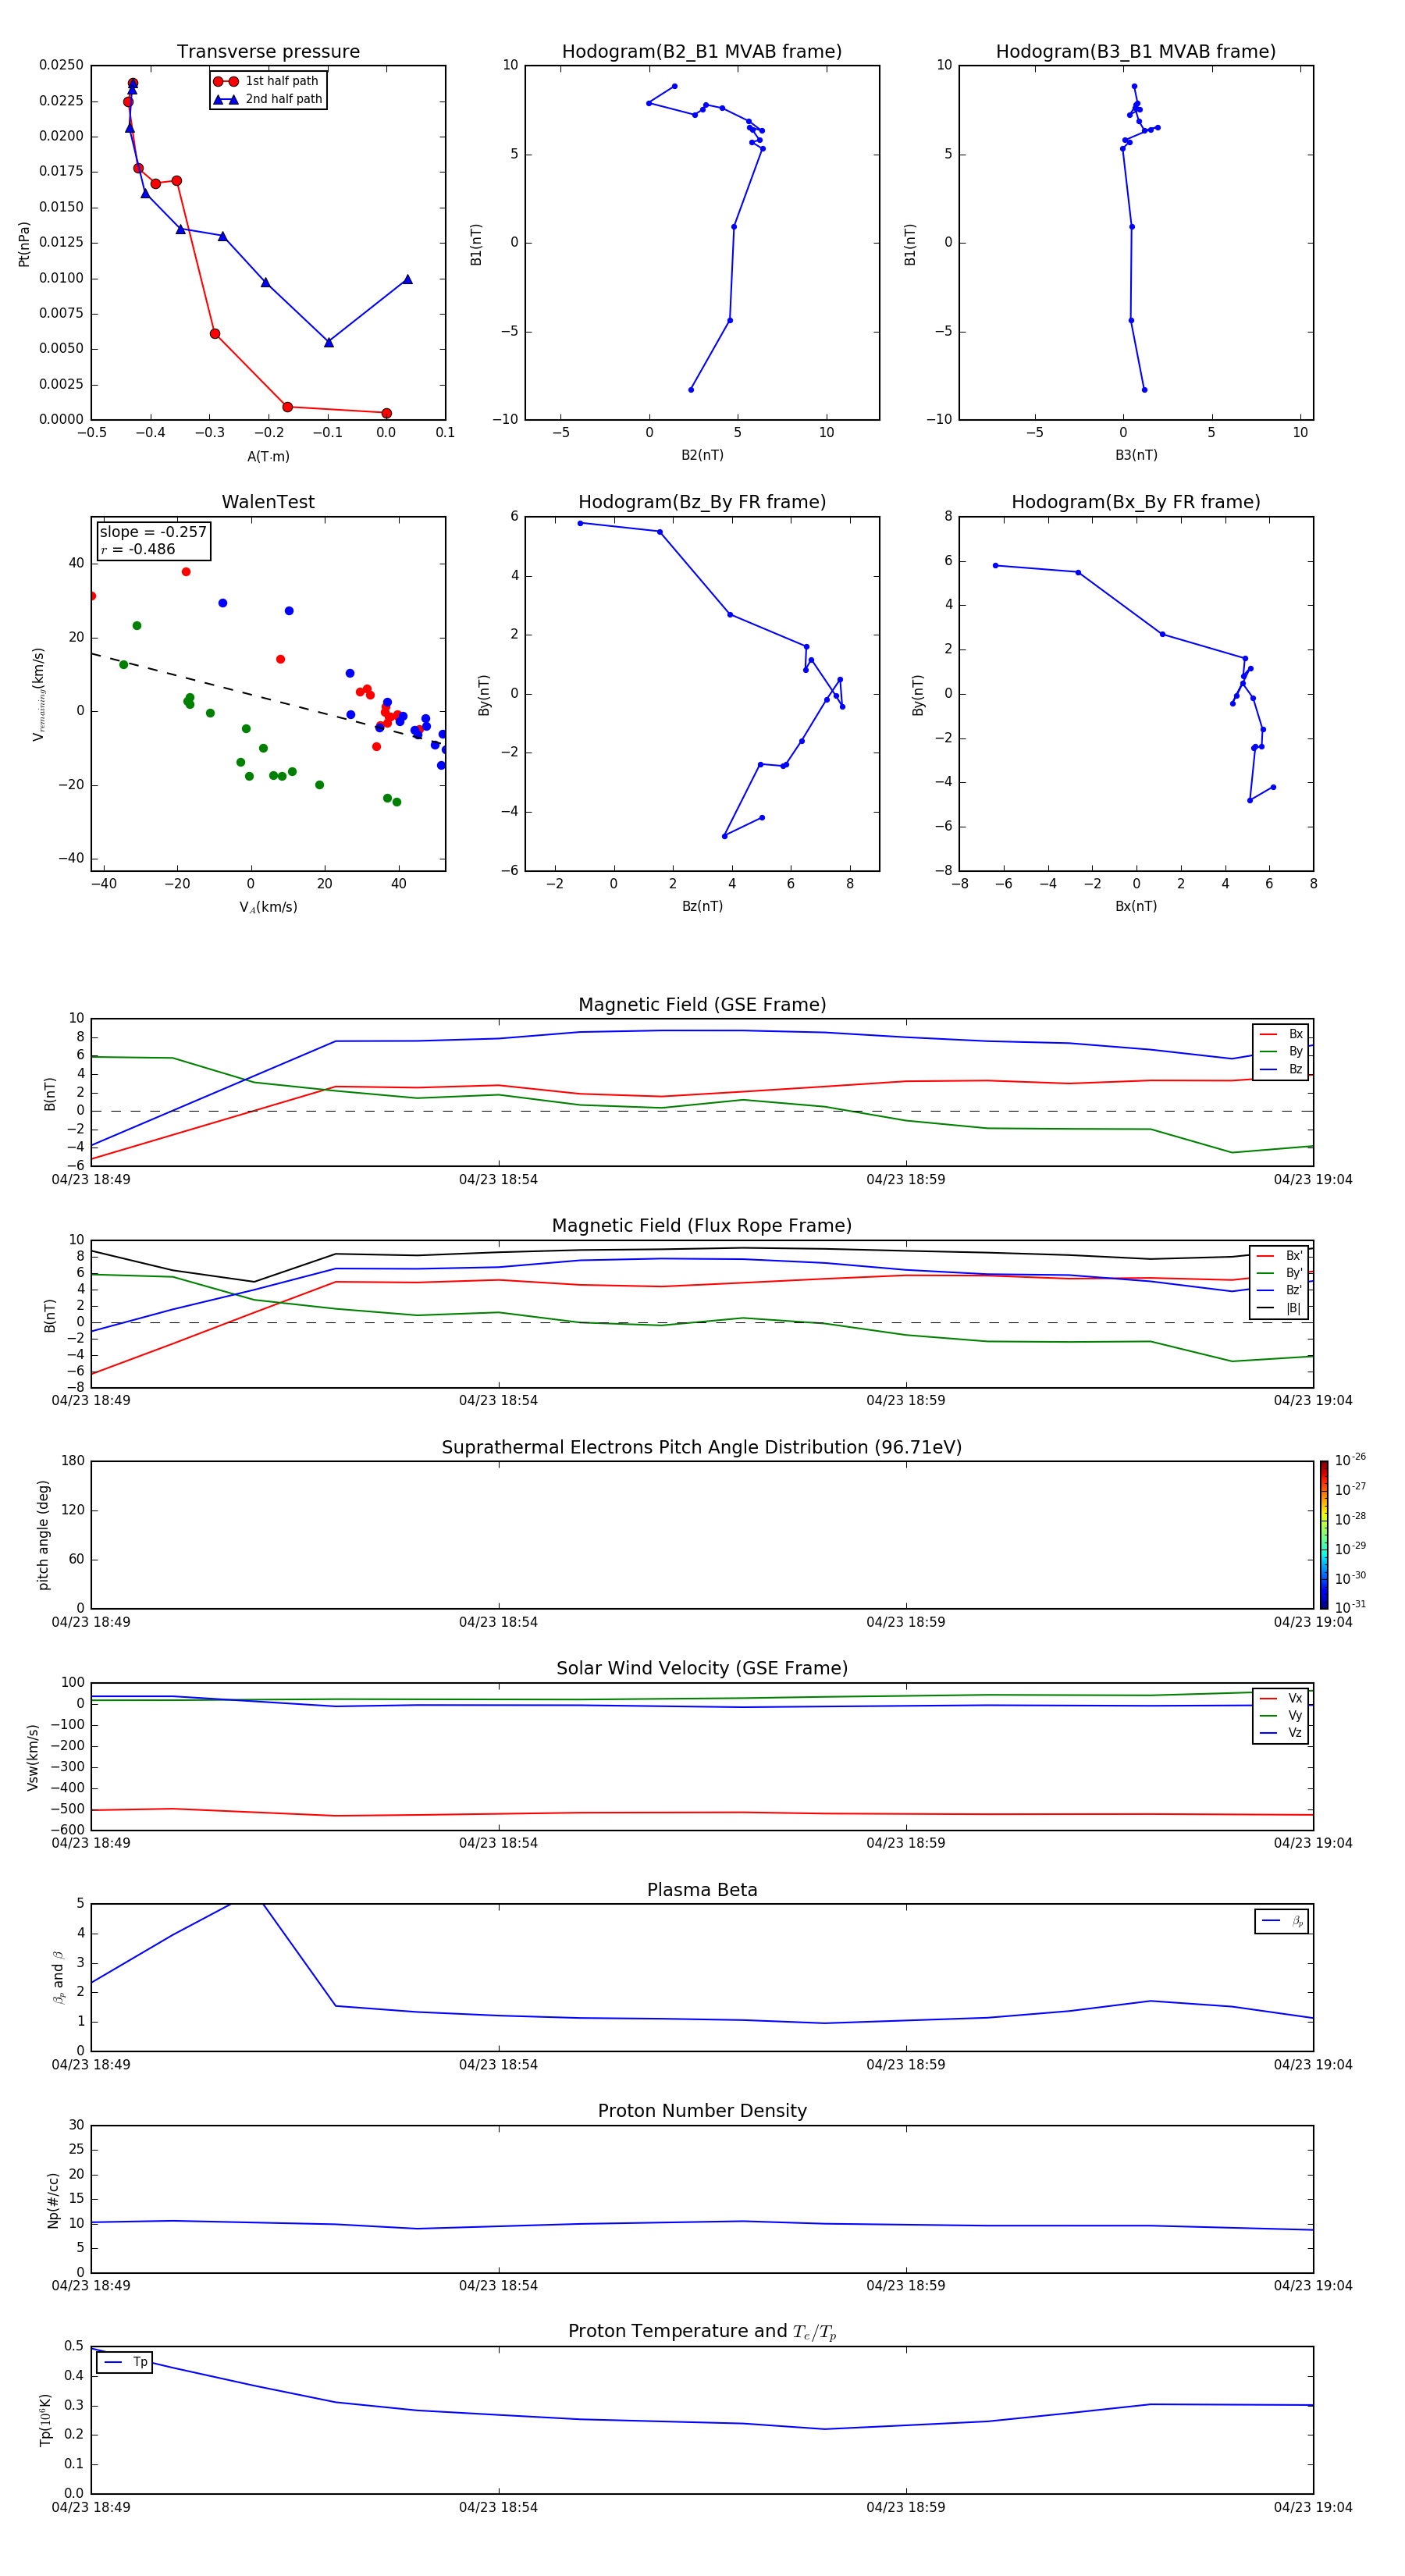Click the 'Bz(nT)' x-axis label

tap(702, 906)
